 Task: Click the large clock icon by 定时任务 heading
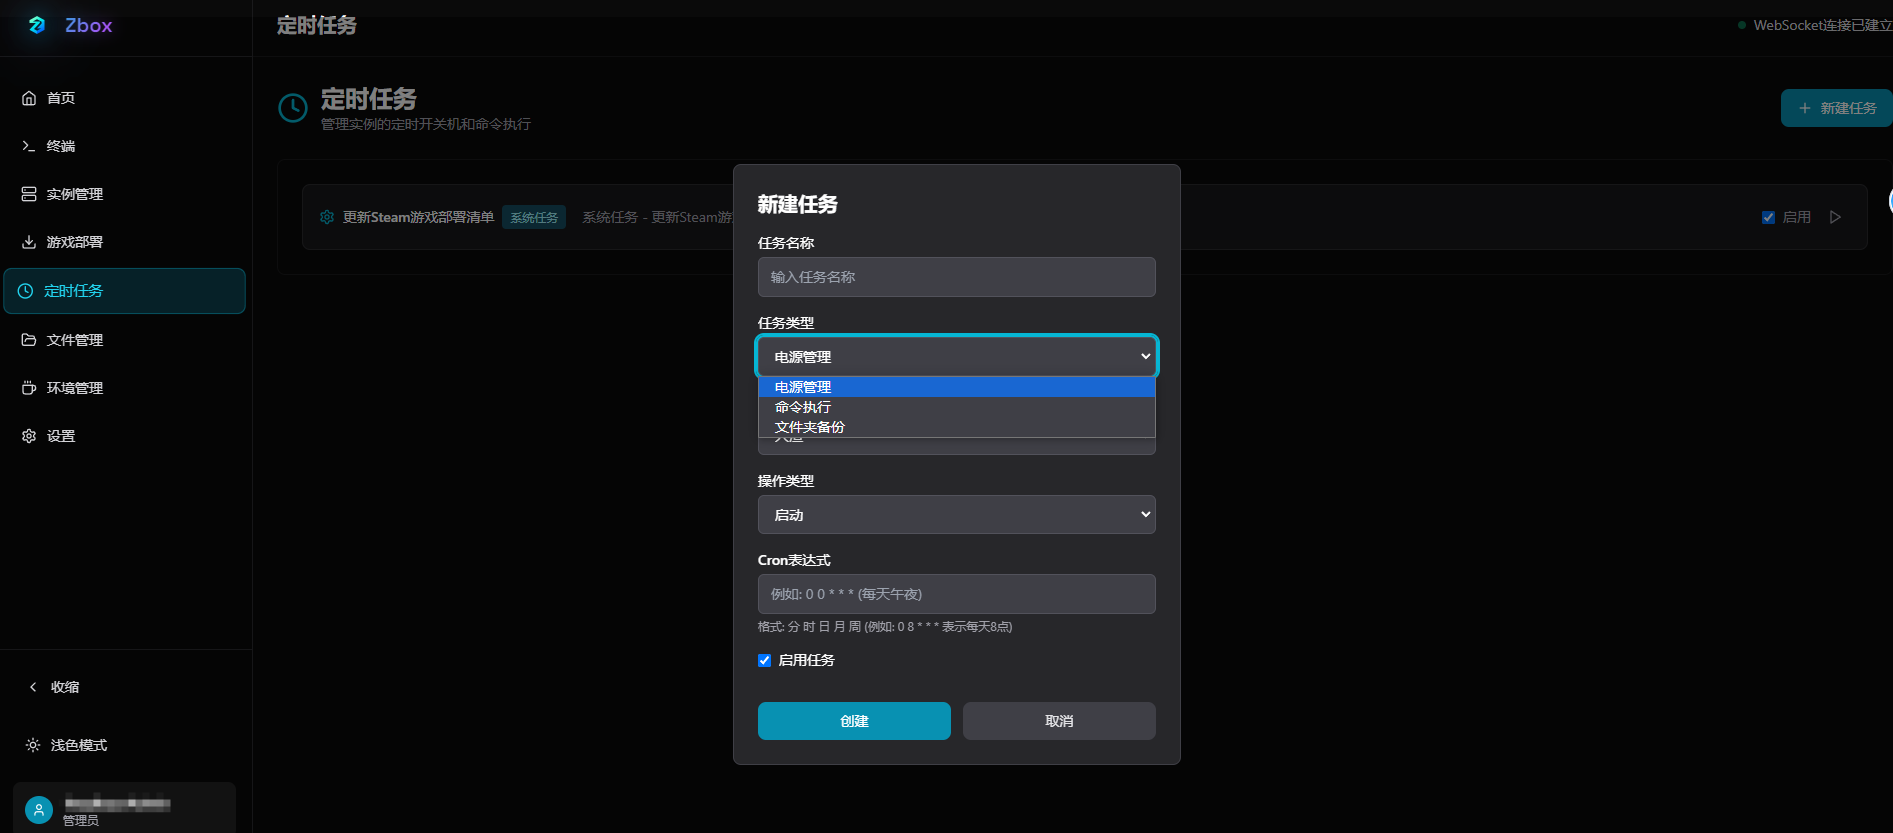coord(293,108)
